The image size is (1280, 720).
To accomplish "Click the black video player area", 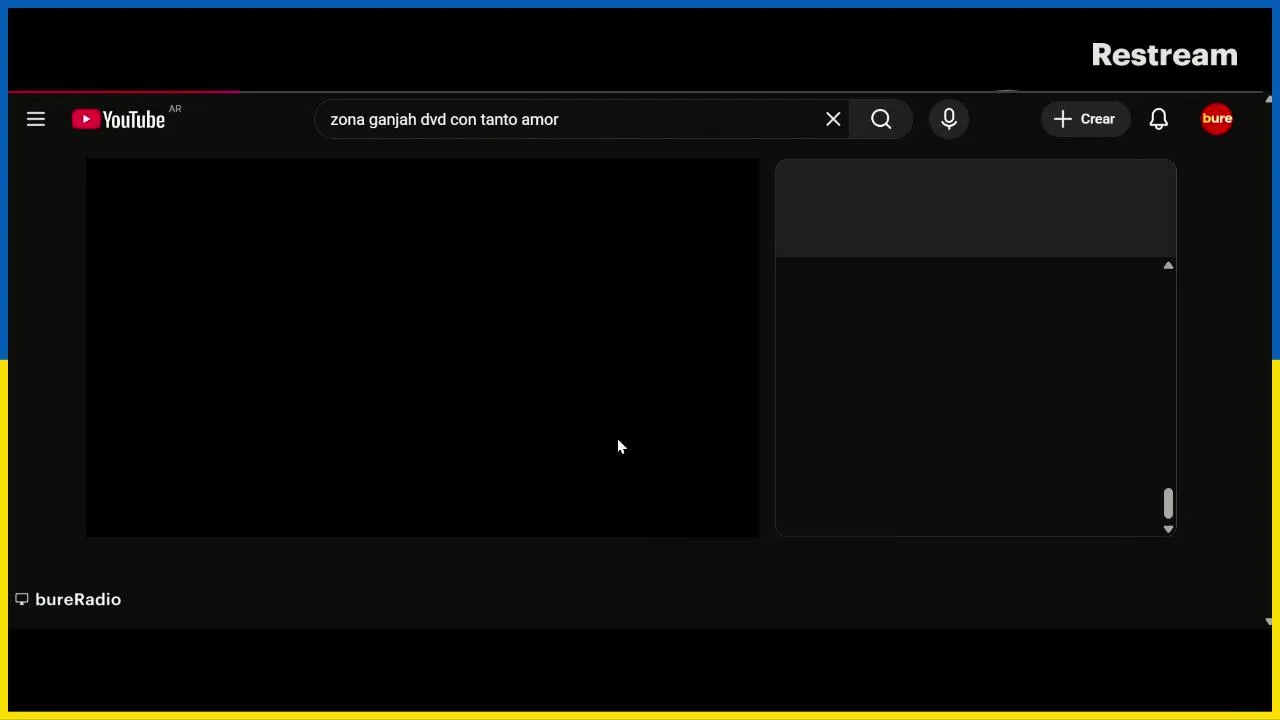I will (422, 348).
